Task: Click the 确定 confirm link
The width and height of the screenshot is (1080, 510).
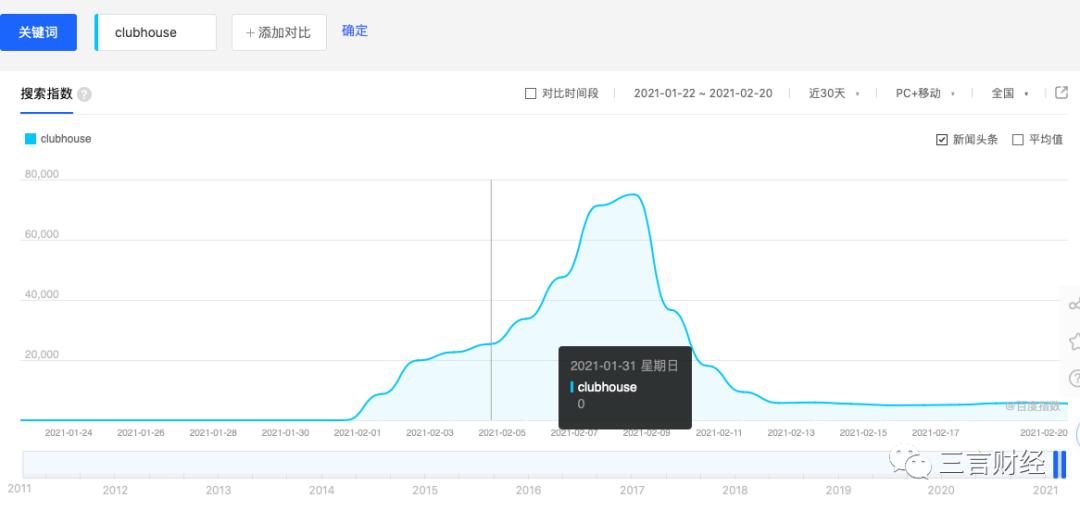Action: [355, 31]
